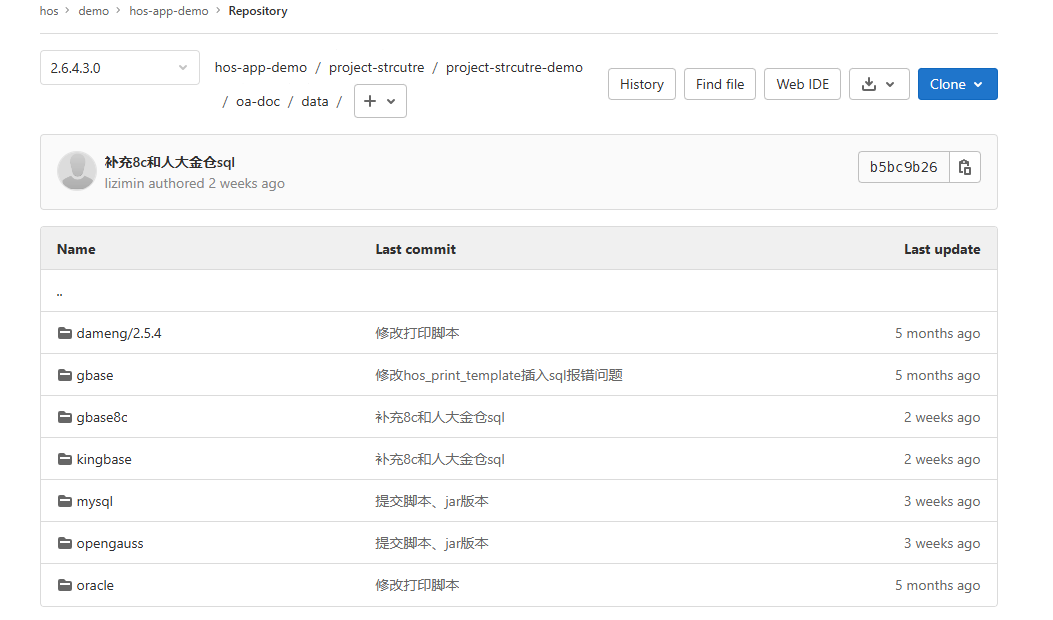Click the oracle folder icon

pyautogui.click(x=65, y=586)
